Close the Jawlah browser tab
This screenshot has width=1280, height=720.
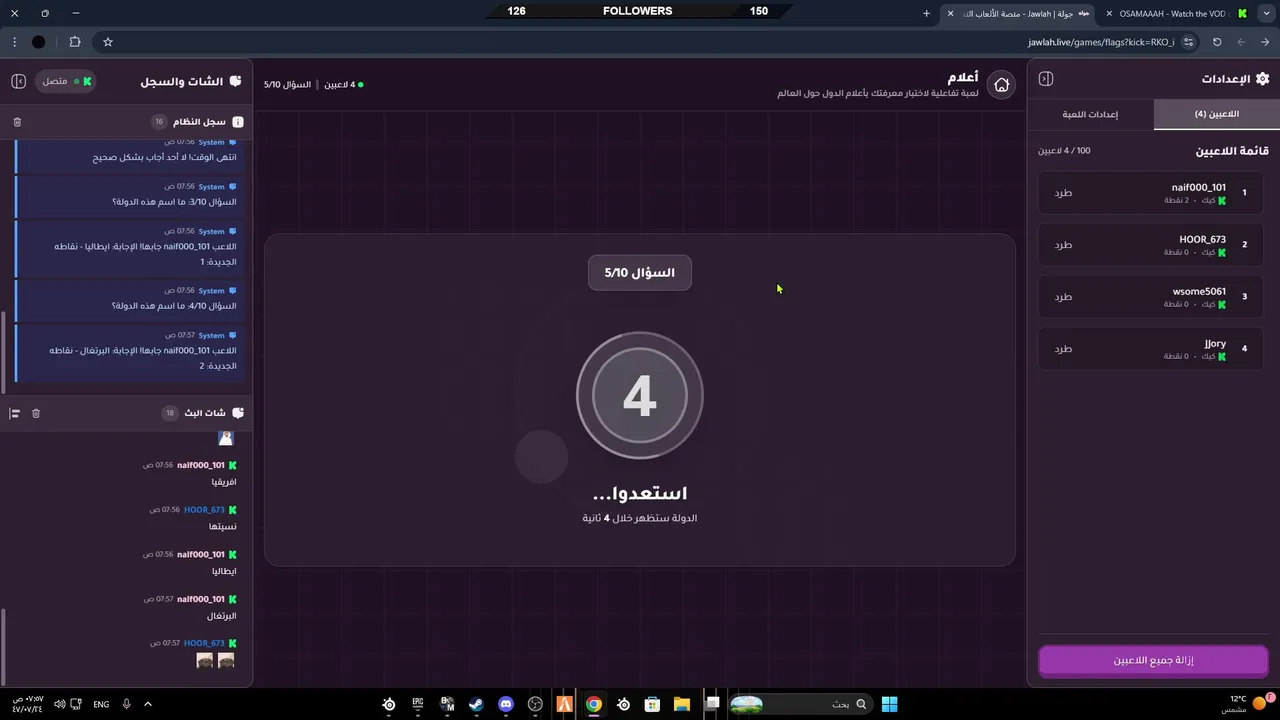pos(950,13)
